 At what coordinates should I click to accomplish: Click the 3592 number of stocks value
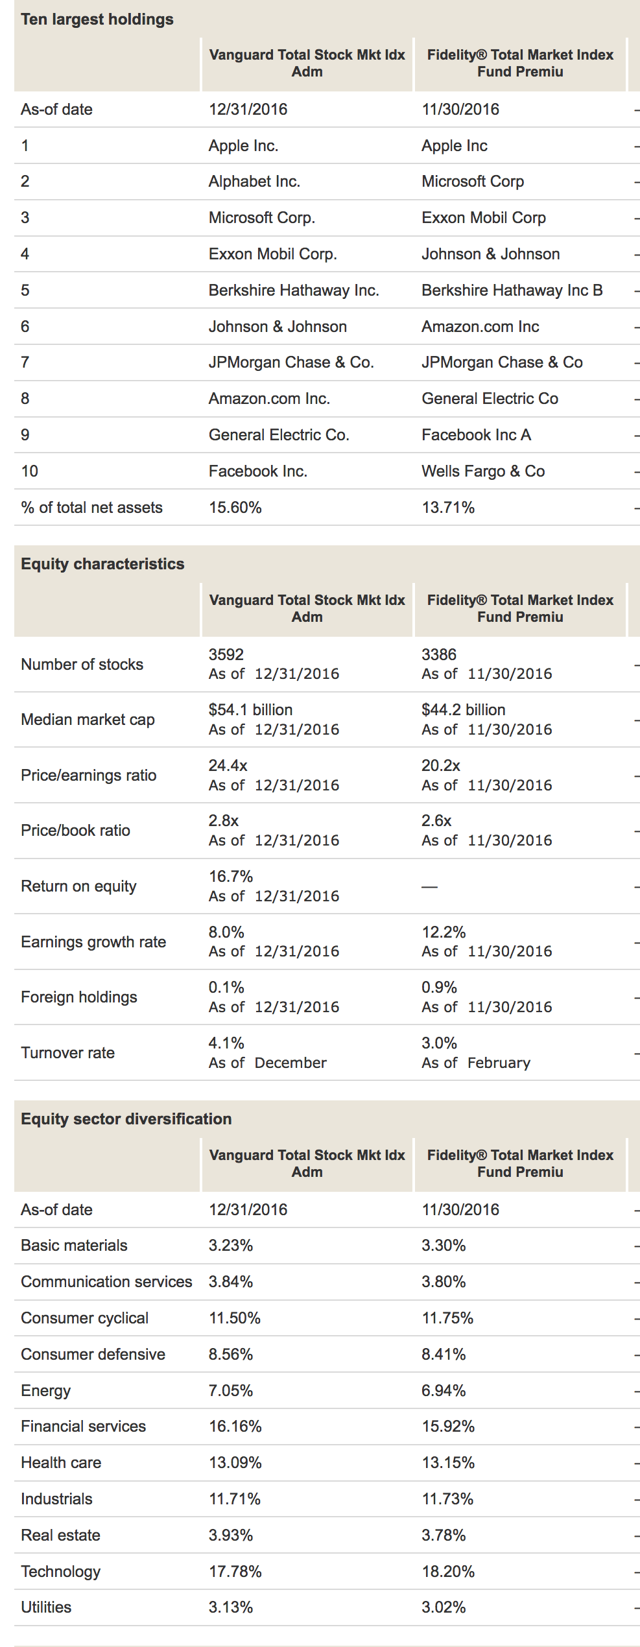[226, 655]
